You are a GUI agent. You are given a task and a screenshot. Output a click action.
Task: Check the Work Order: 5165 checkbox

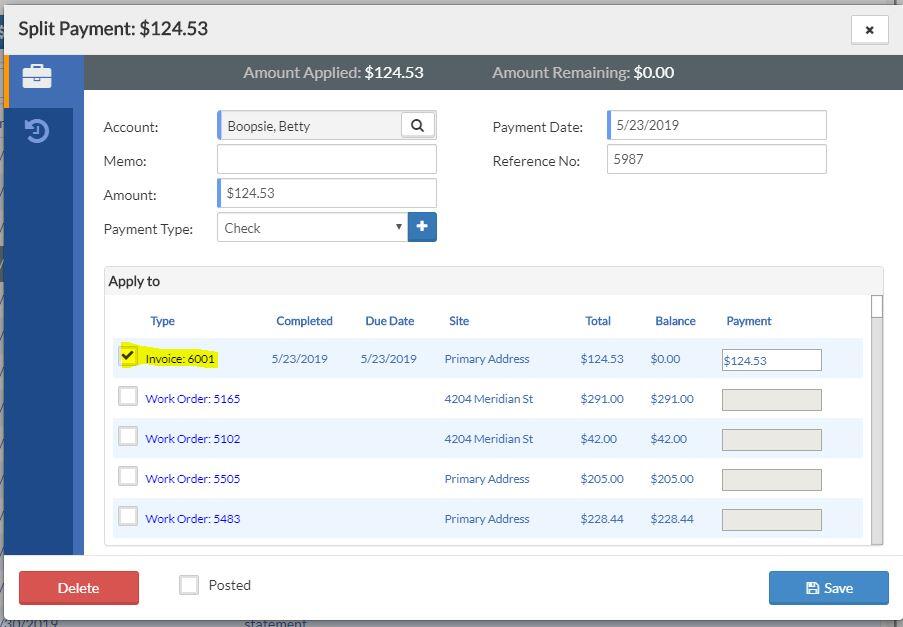pos(128,396)
